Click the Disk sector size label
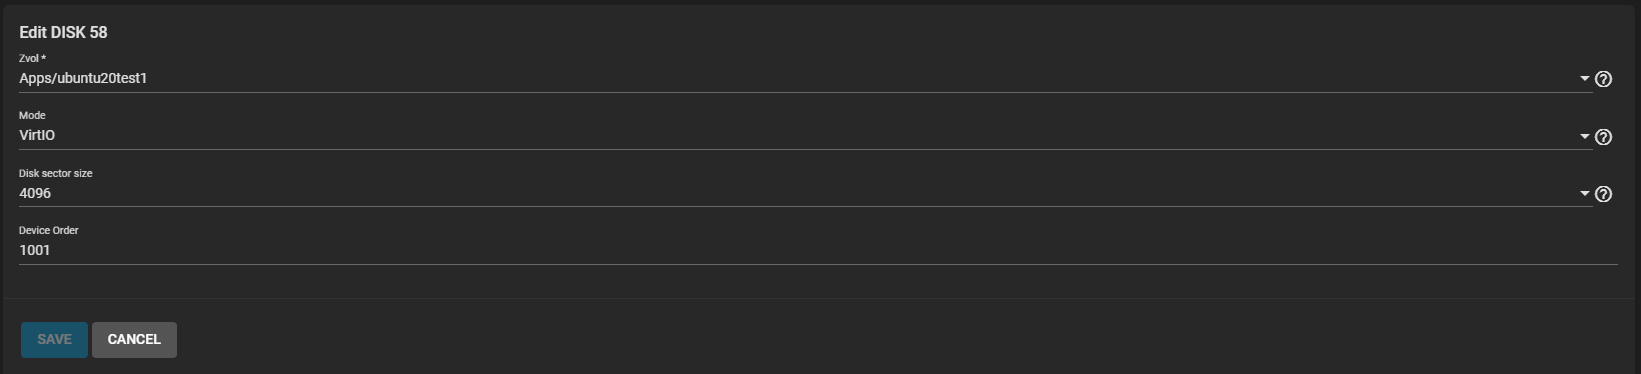The height and width of the screenshot is (374, 1641). click(55, 173)
